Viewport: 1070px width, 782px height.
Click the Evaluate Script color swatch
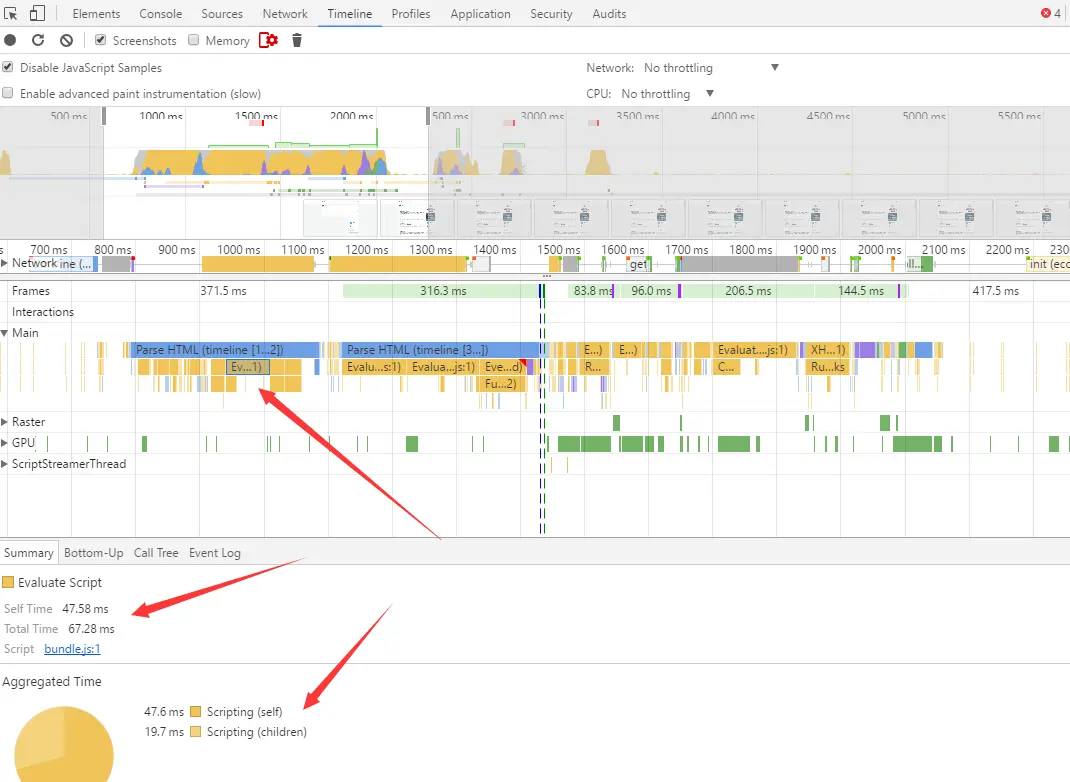click(x=8, y=582)
